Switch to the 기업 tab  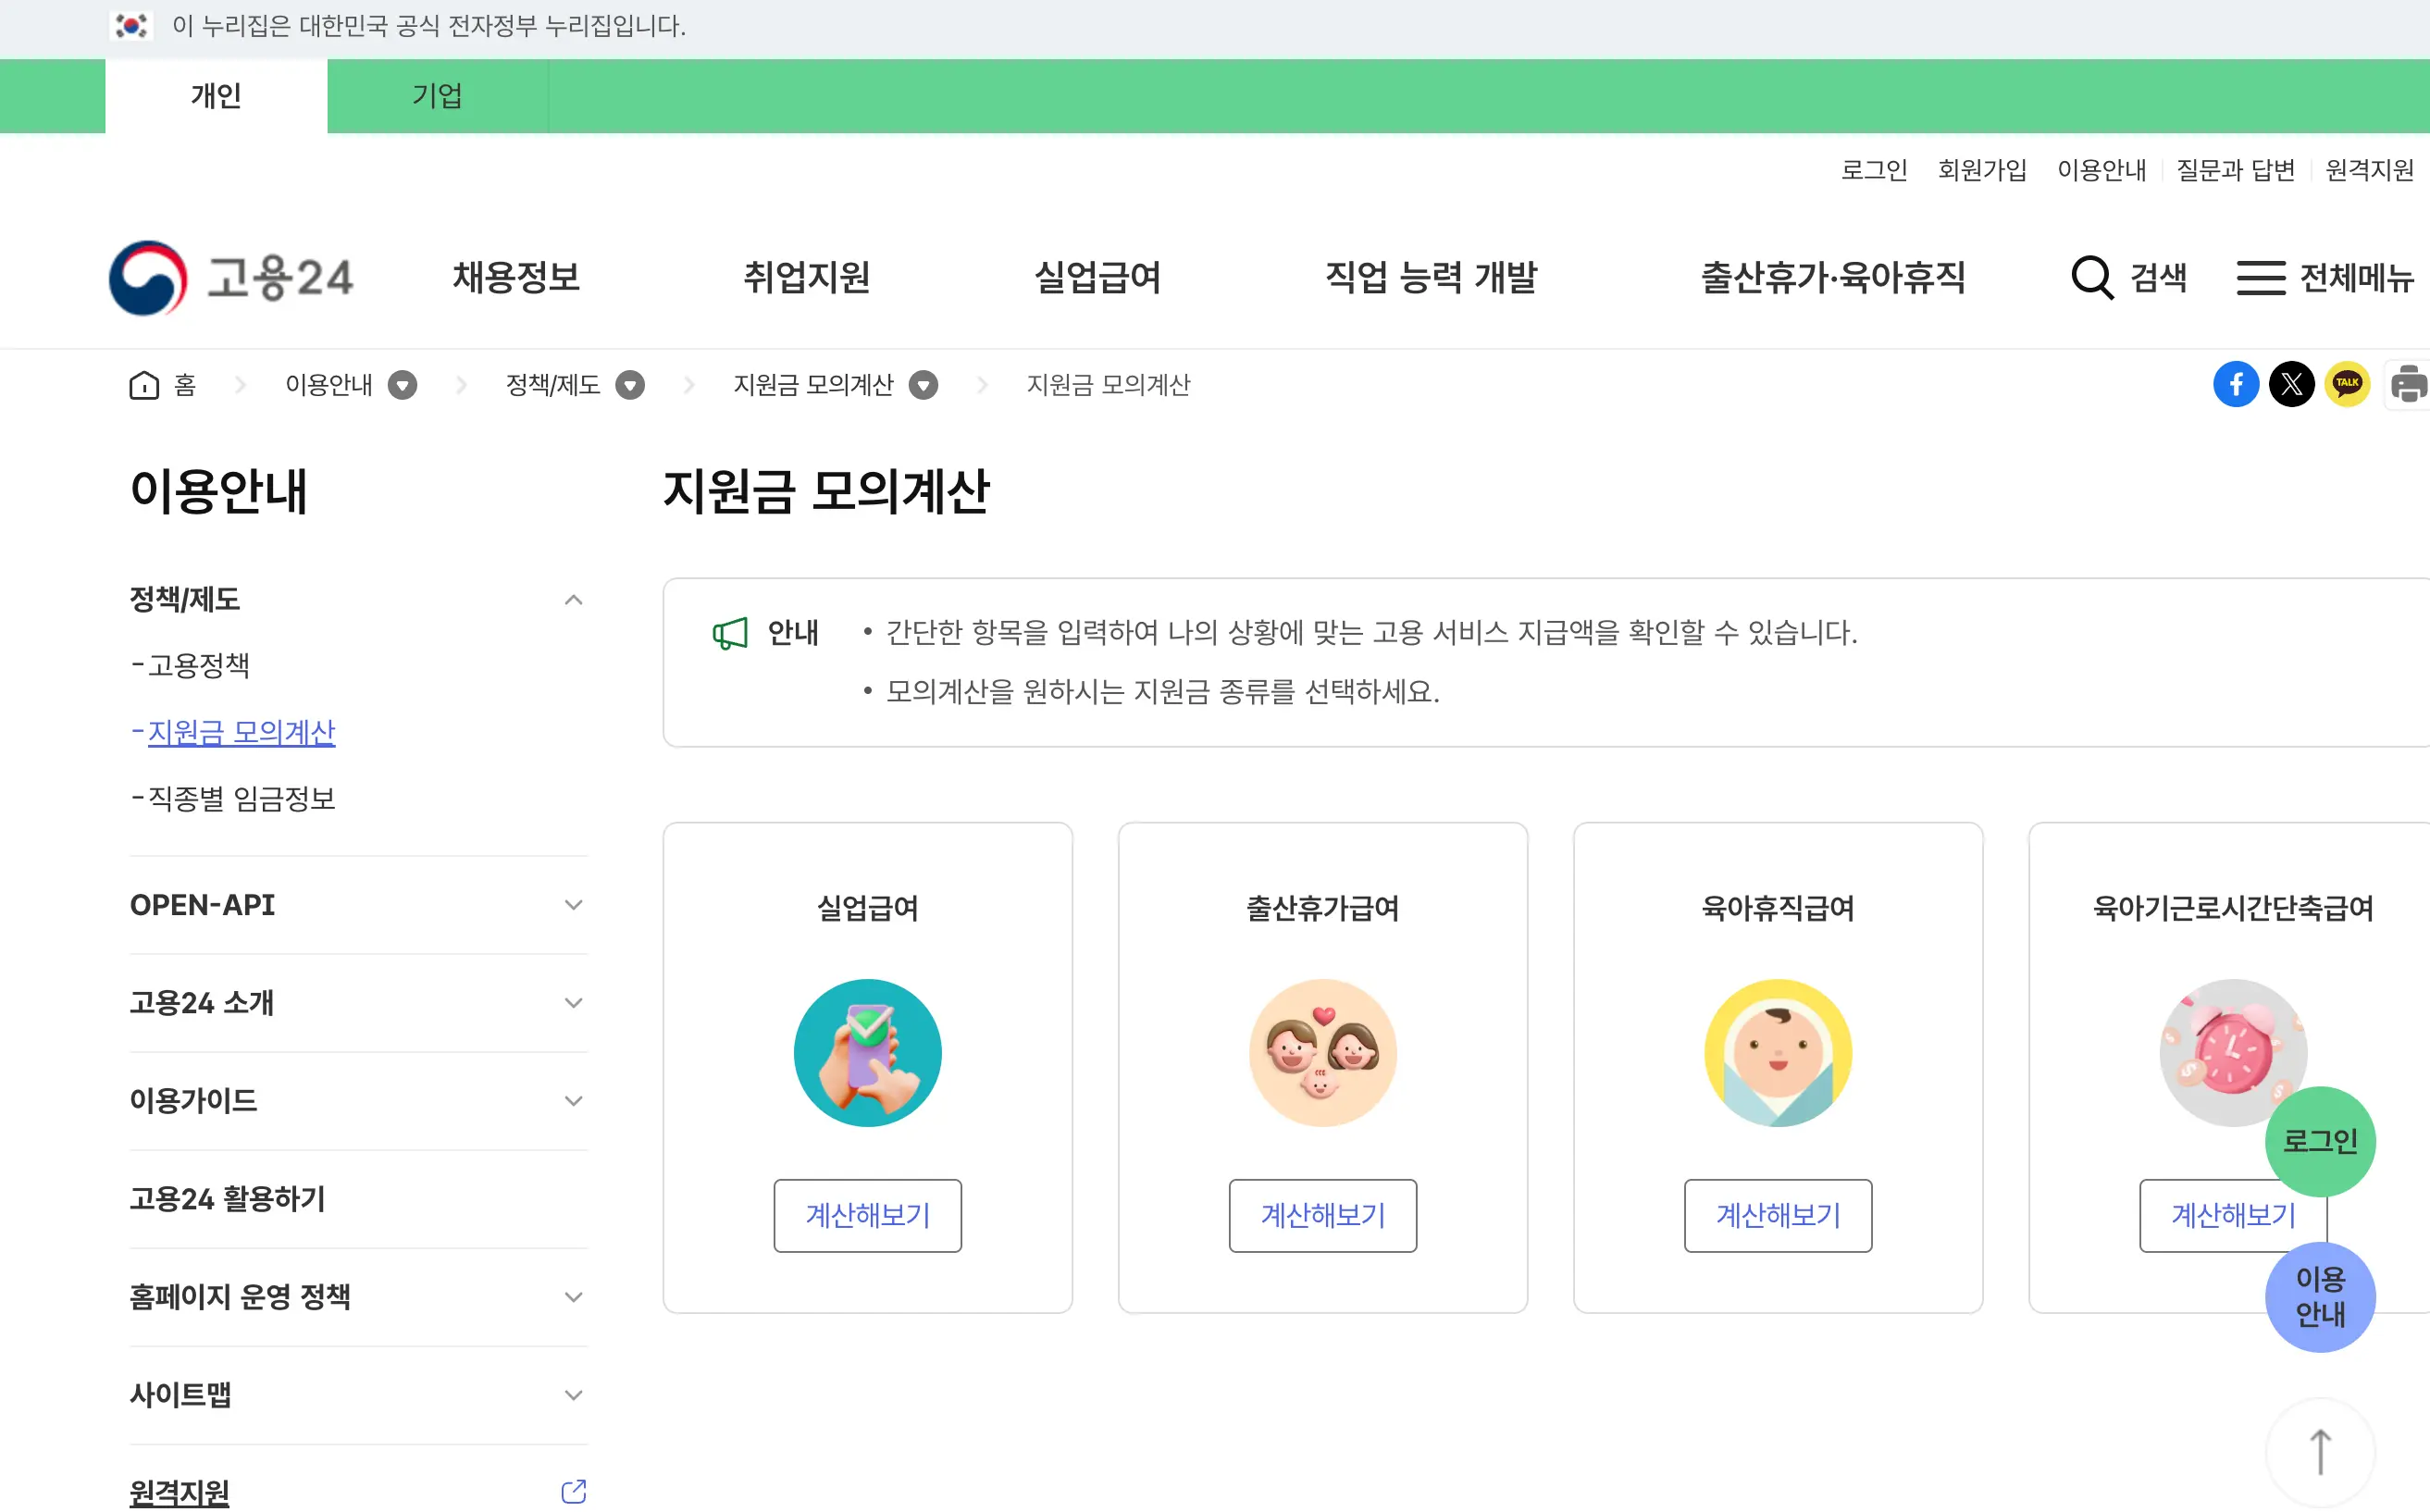[x=437, y=96]
